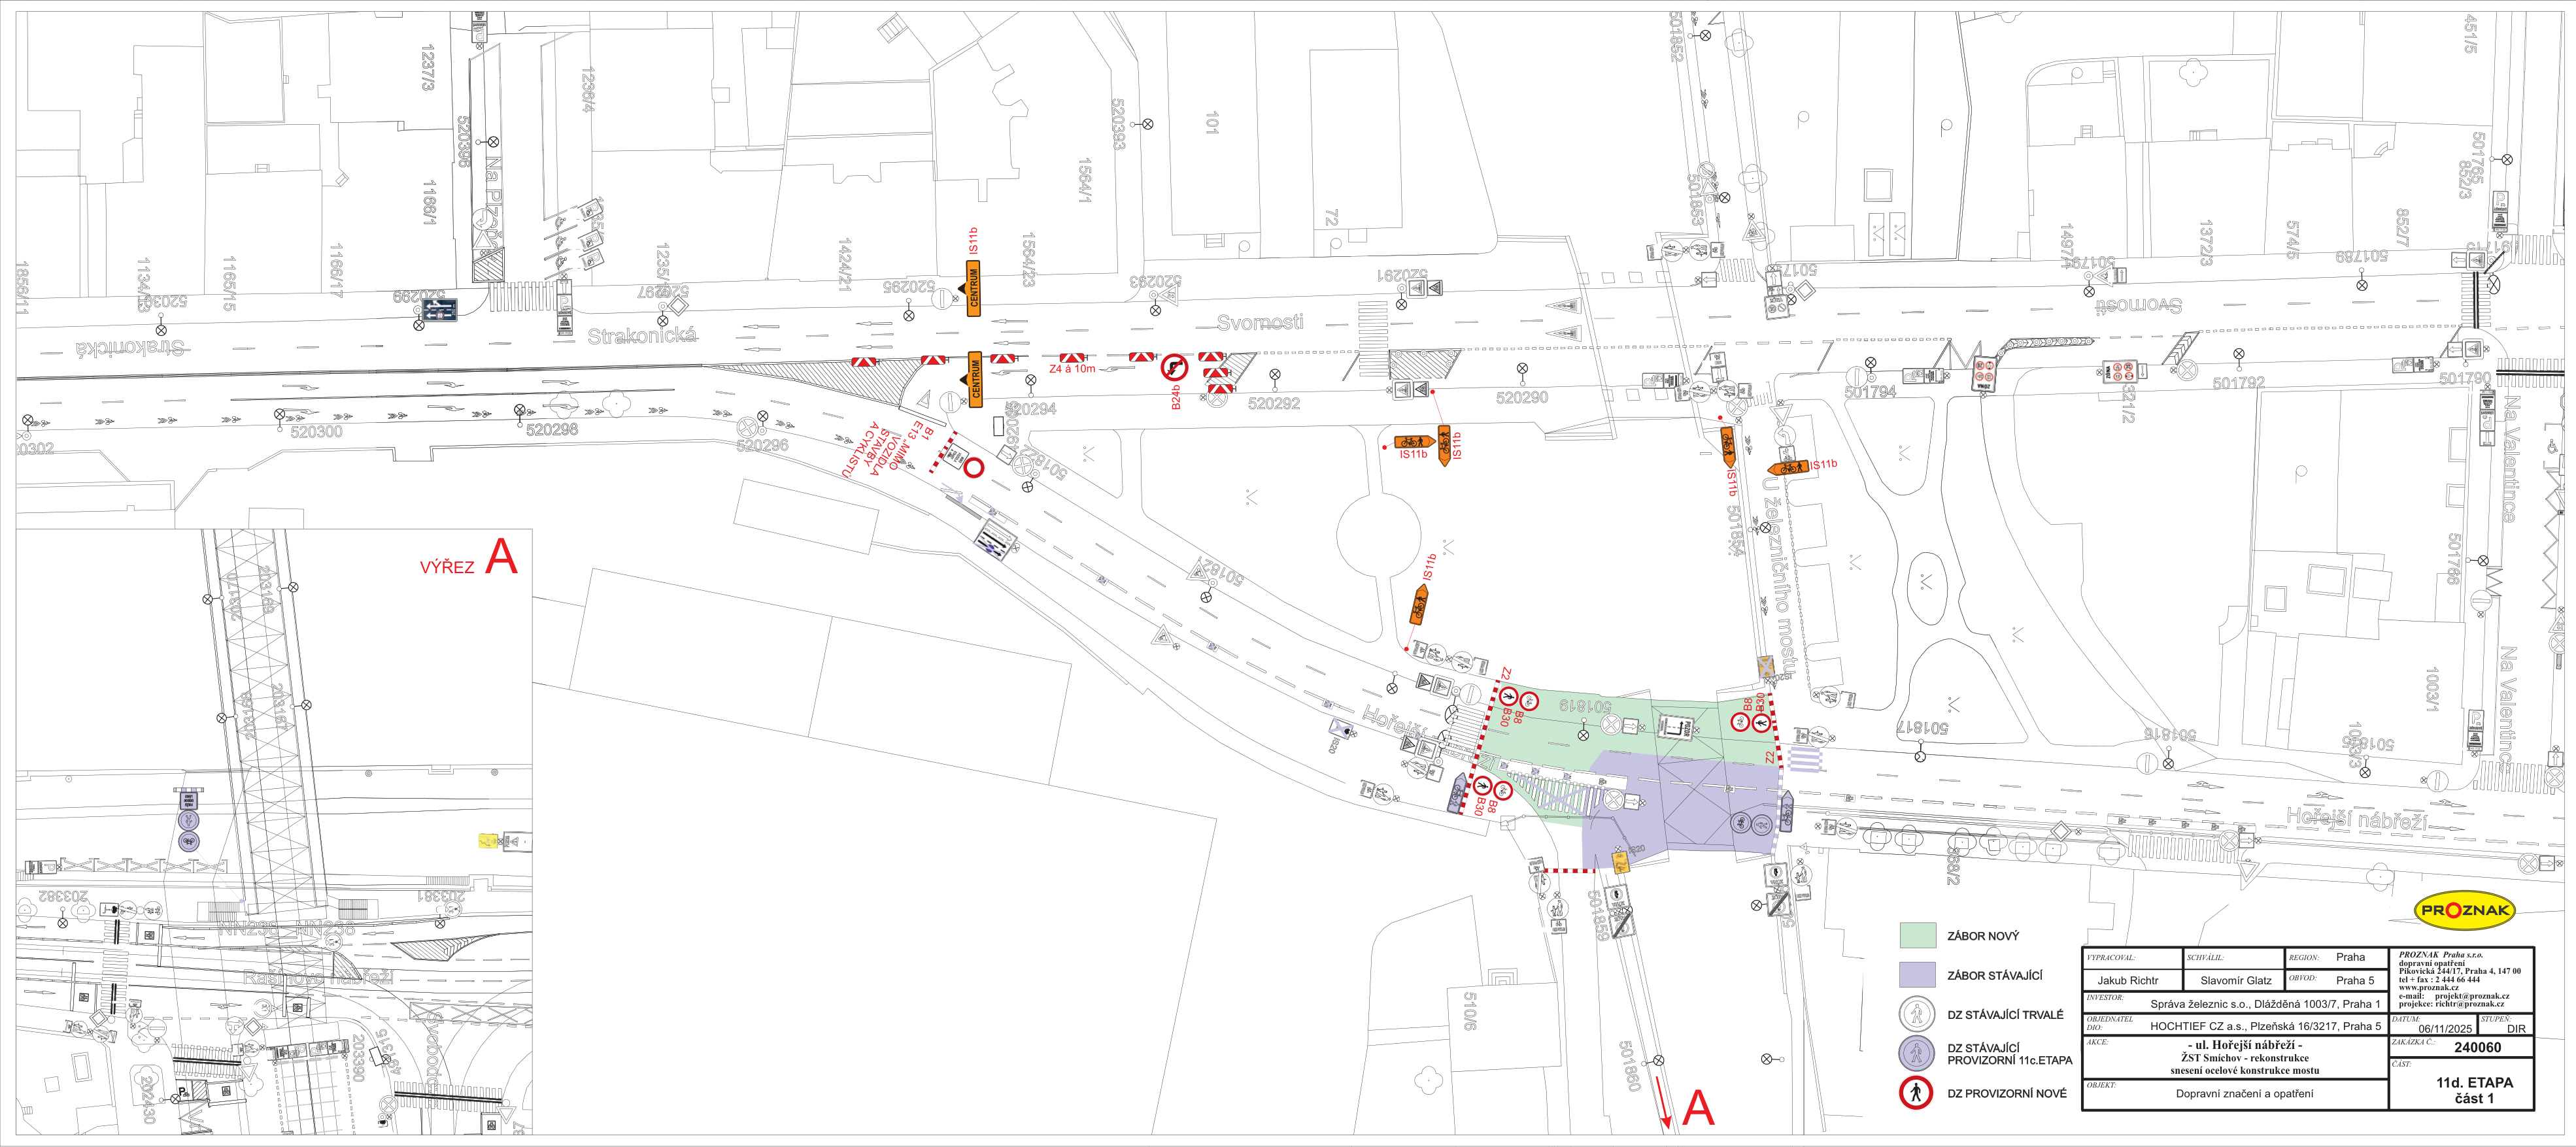Click the blue lane-direction sign on Strakonická
The image size is (2576, 1147).
pos(440,311)
